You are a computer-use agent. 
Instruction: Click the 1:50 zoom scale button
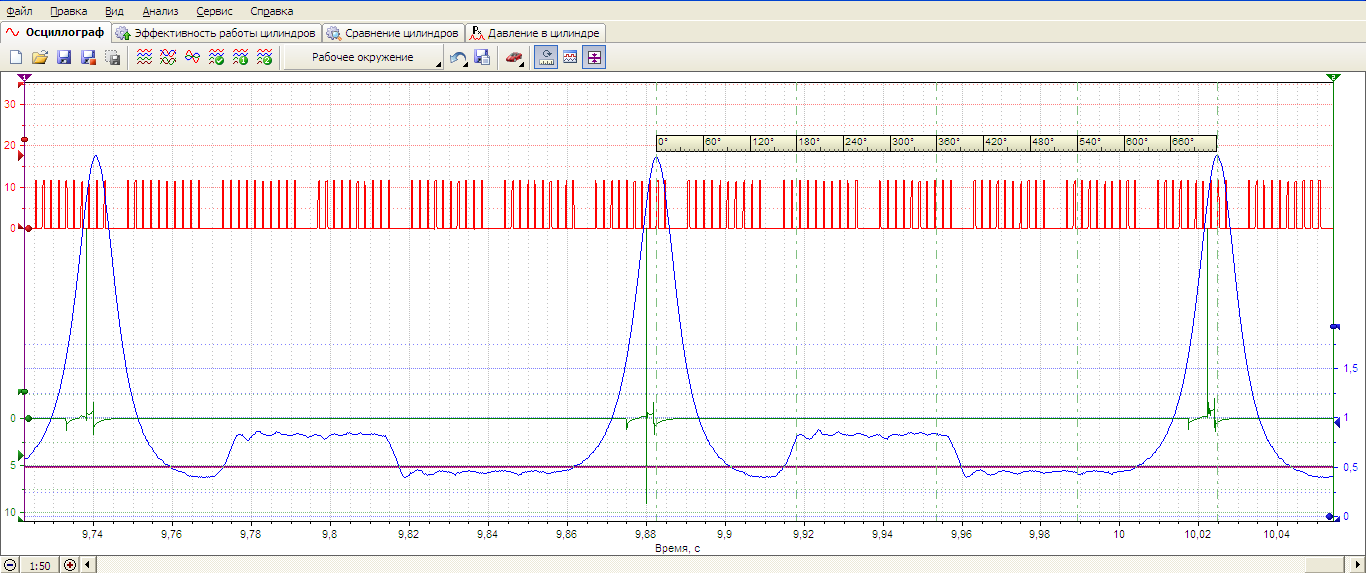(40, 565)
